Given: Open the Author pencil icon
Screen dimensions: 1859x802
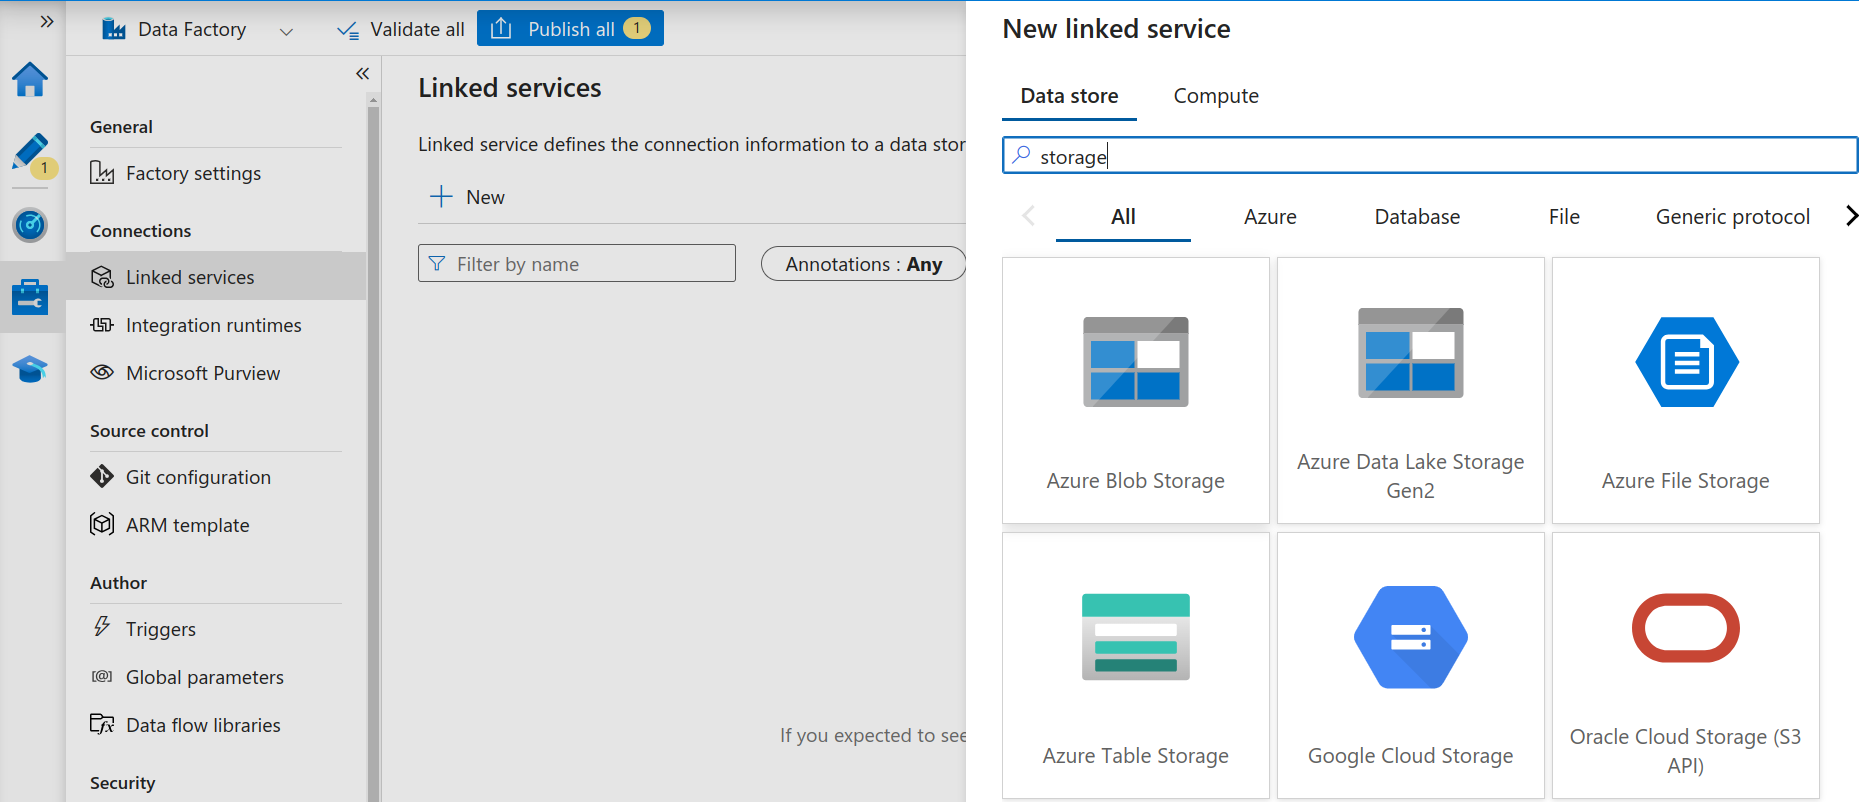Looking at the screenshot, I should pos(30,152).
